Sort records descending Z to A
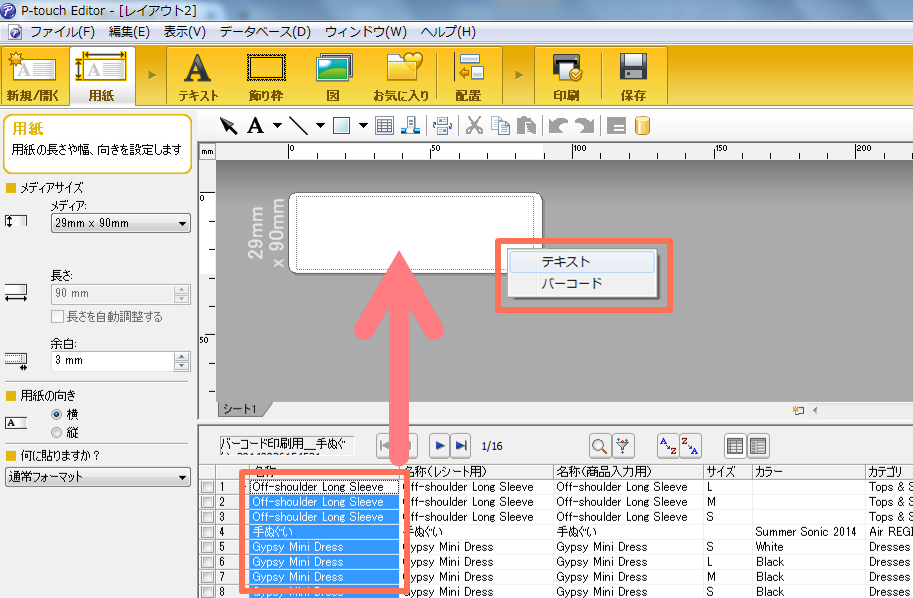Viewport: 913px width, 598px height. [x=690, y=447]
